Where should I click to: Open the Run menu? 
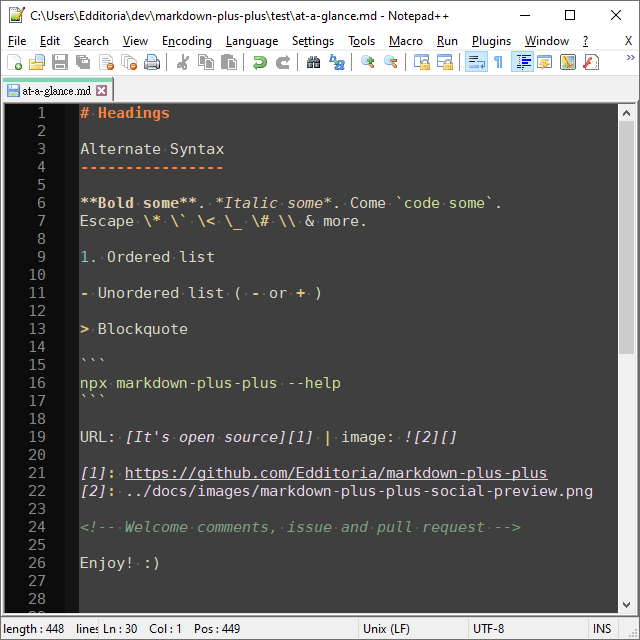(447, 41)
